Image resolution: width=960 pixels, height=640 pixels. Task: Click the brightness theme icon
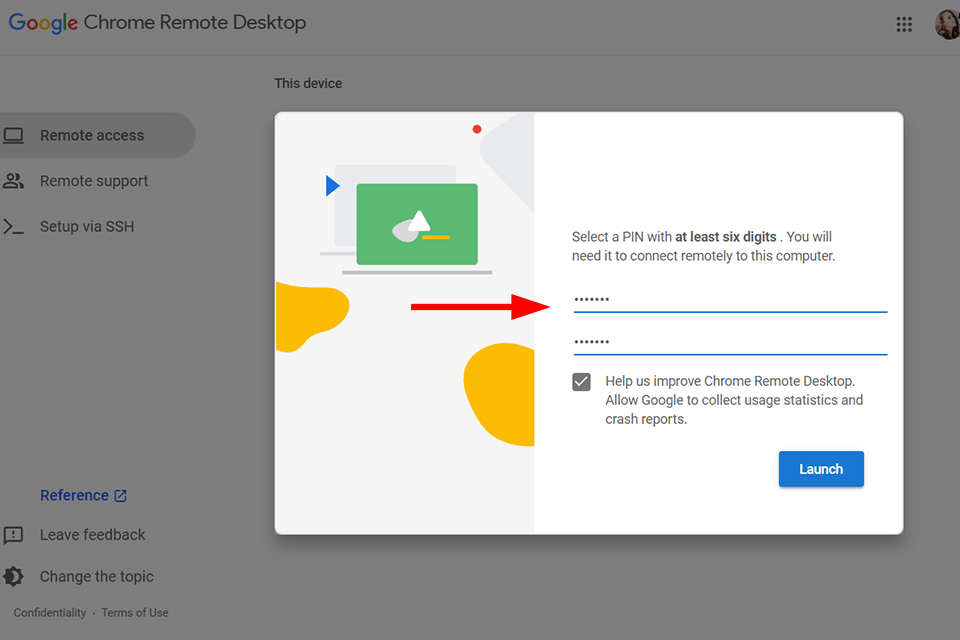click(x=13, y=576)
